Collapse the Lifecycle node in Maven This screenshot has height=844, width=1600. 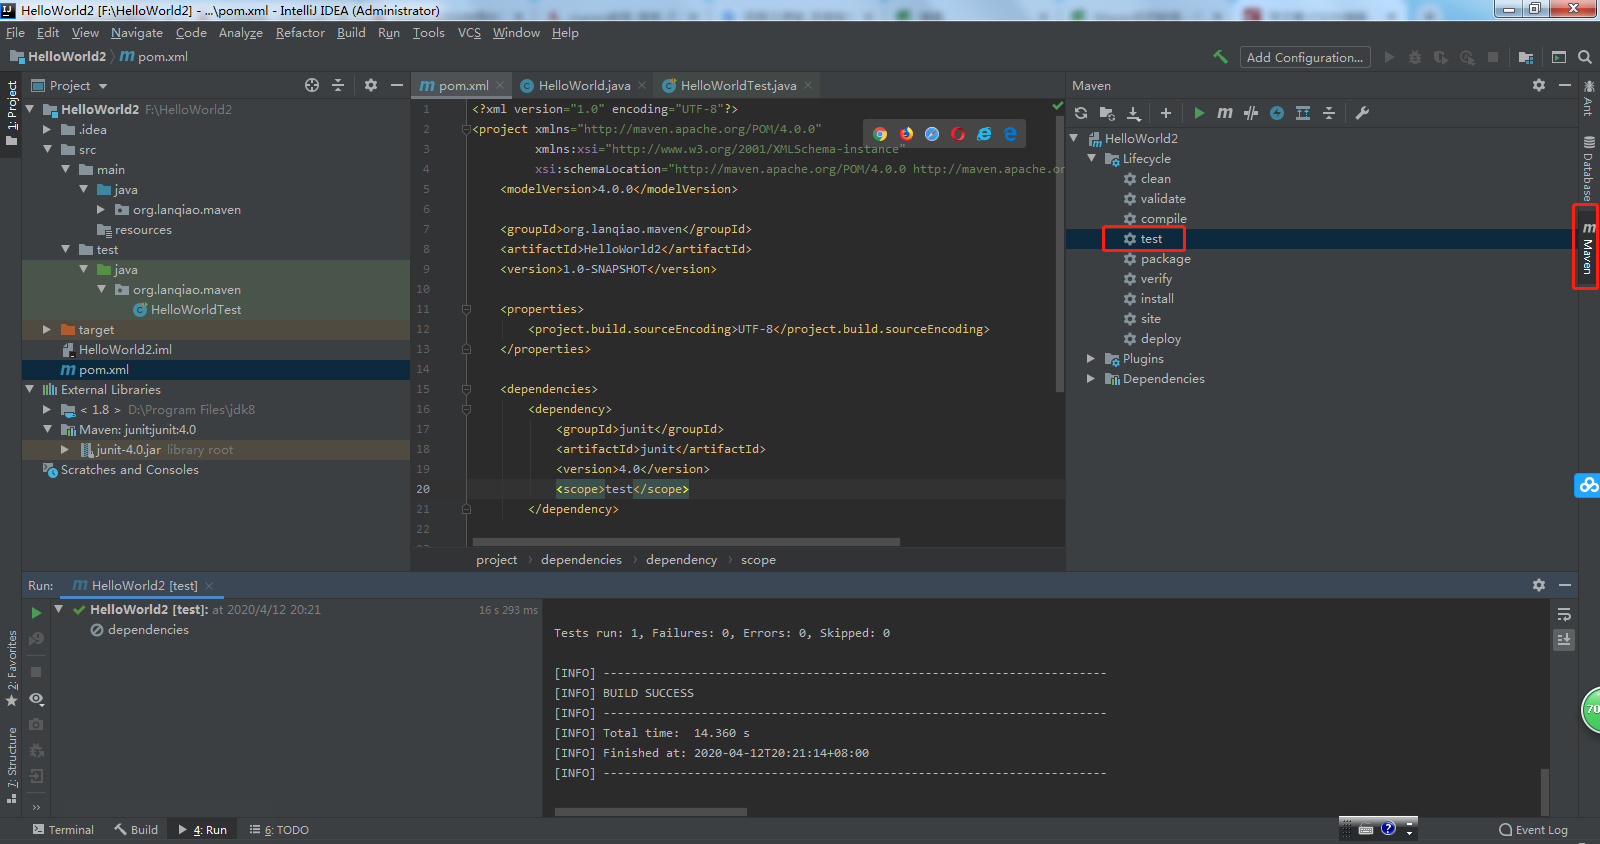[1091, 158]
